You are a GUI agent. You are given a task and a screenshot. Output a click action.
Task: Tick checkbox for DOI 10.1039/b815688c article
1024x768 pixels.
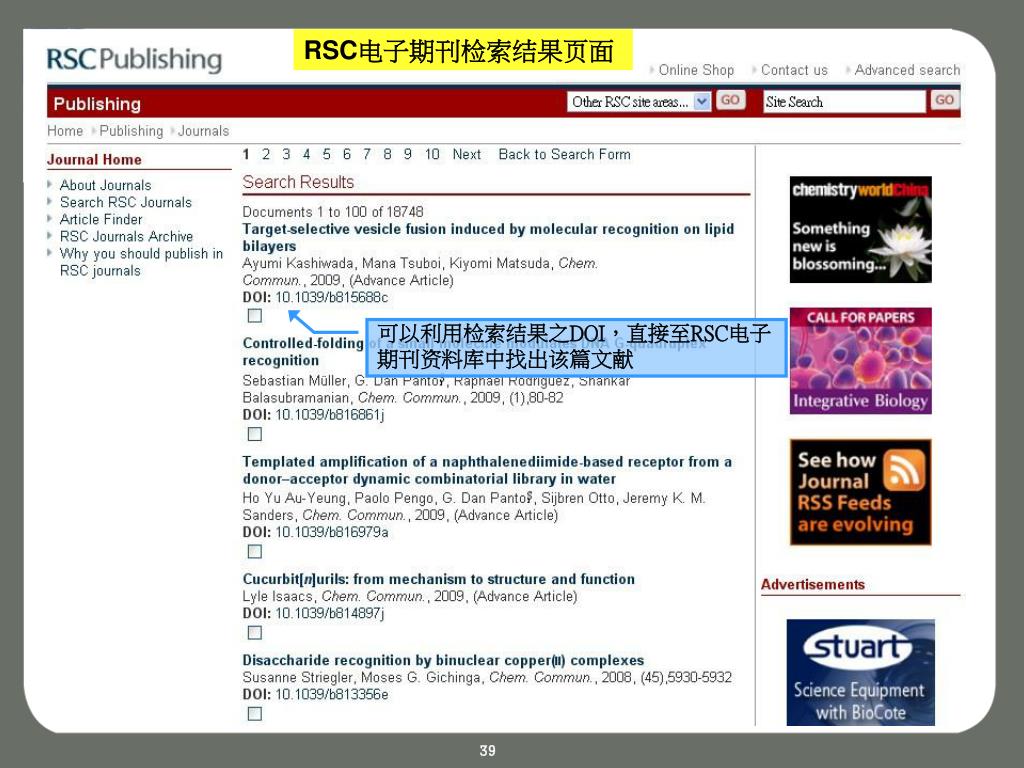(x=255, y=316)
